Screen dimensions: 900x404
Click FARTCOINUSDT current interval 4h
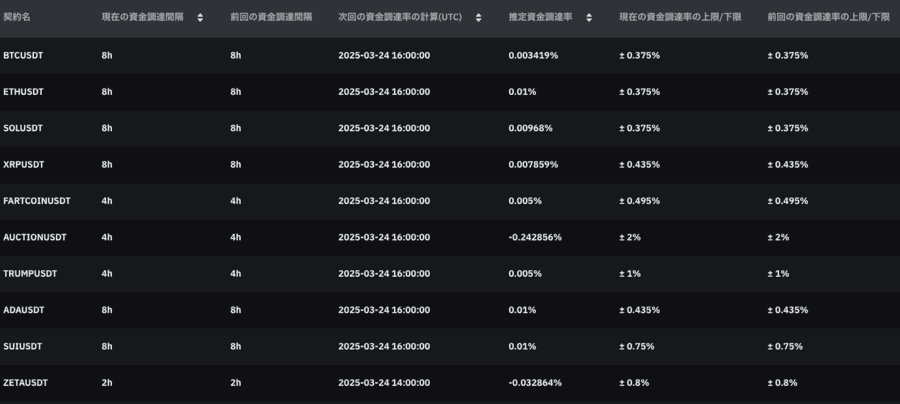pos(107,201)
